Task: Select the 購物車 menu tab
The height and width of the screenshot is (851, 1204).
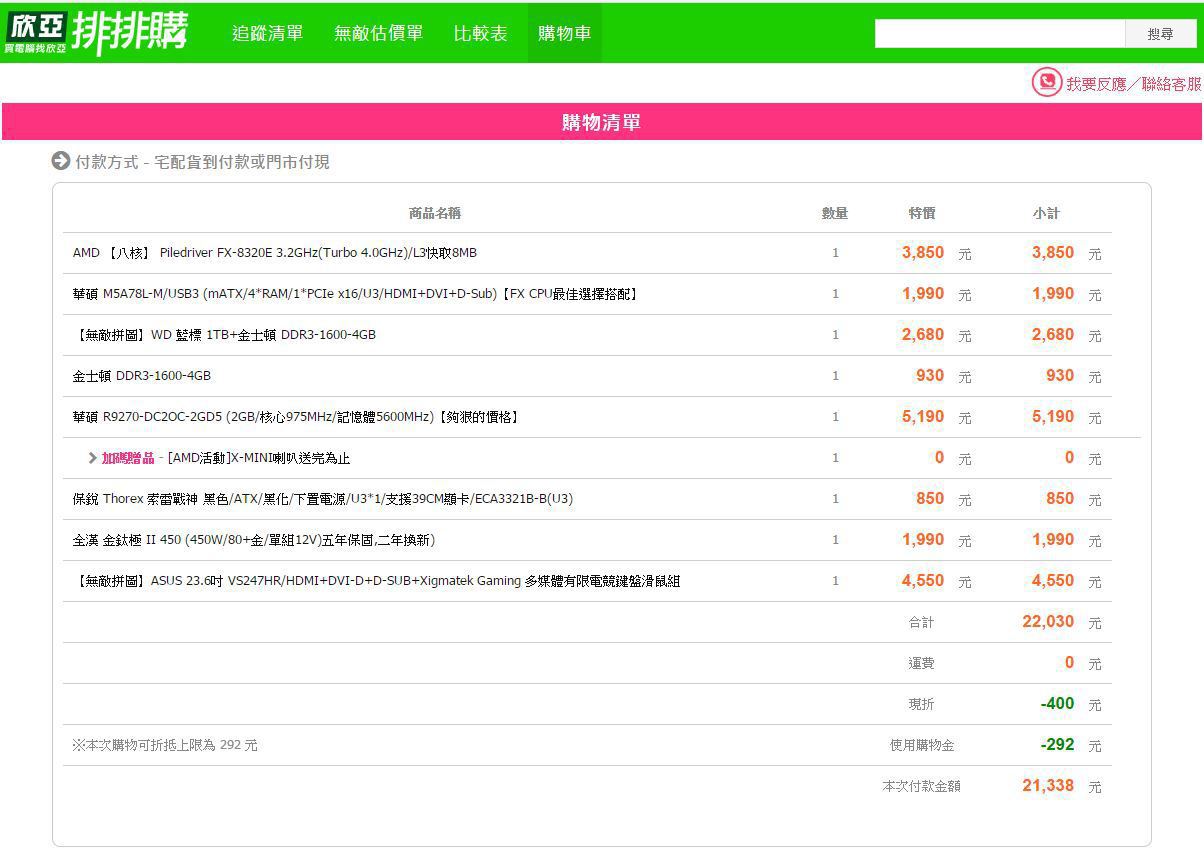Action: [565, 33]
